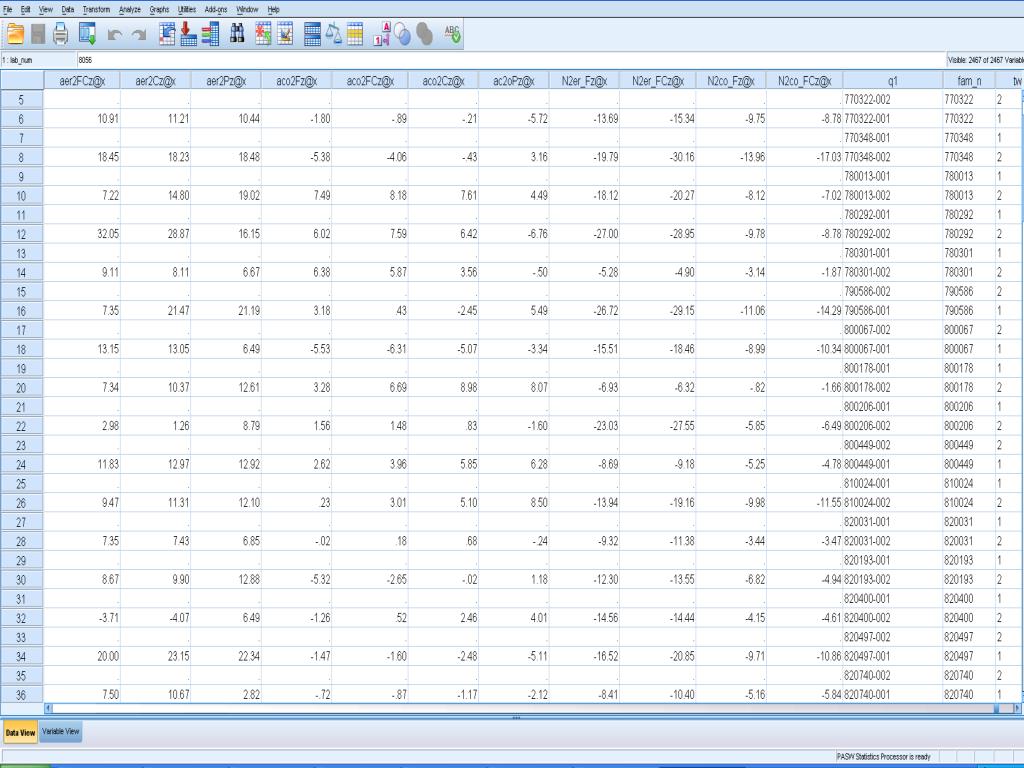Click the Save file icon
Viewport: 1024px width, 768px height.
(x=38, y=34)
